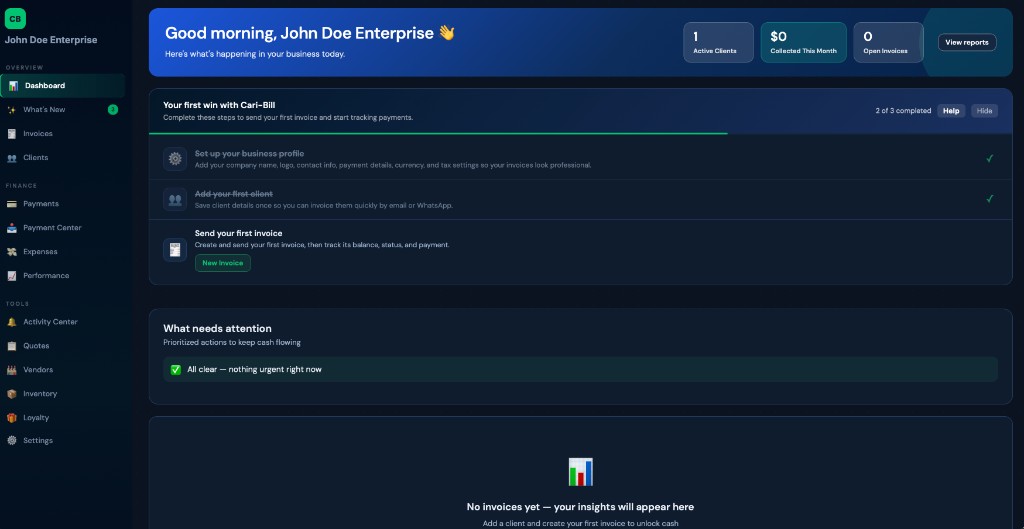
Task: Open Payments label in sidebar
Action: click(x=41, y=204)
